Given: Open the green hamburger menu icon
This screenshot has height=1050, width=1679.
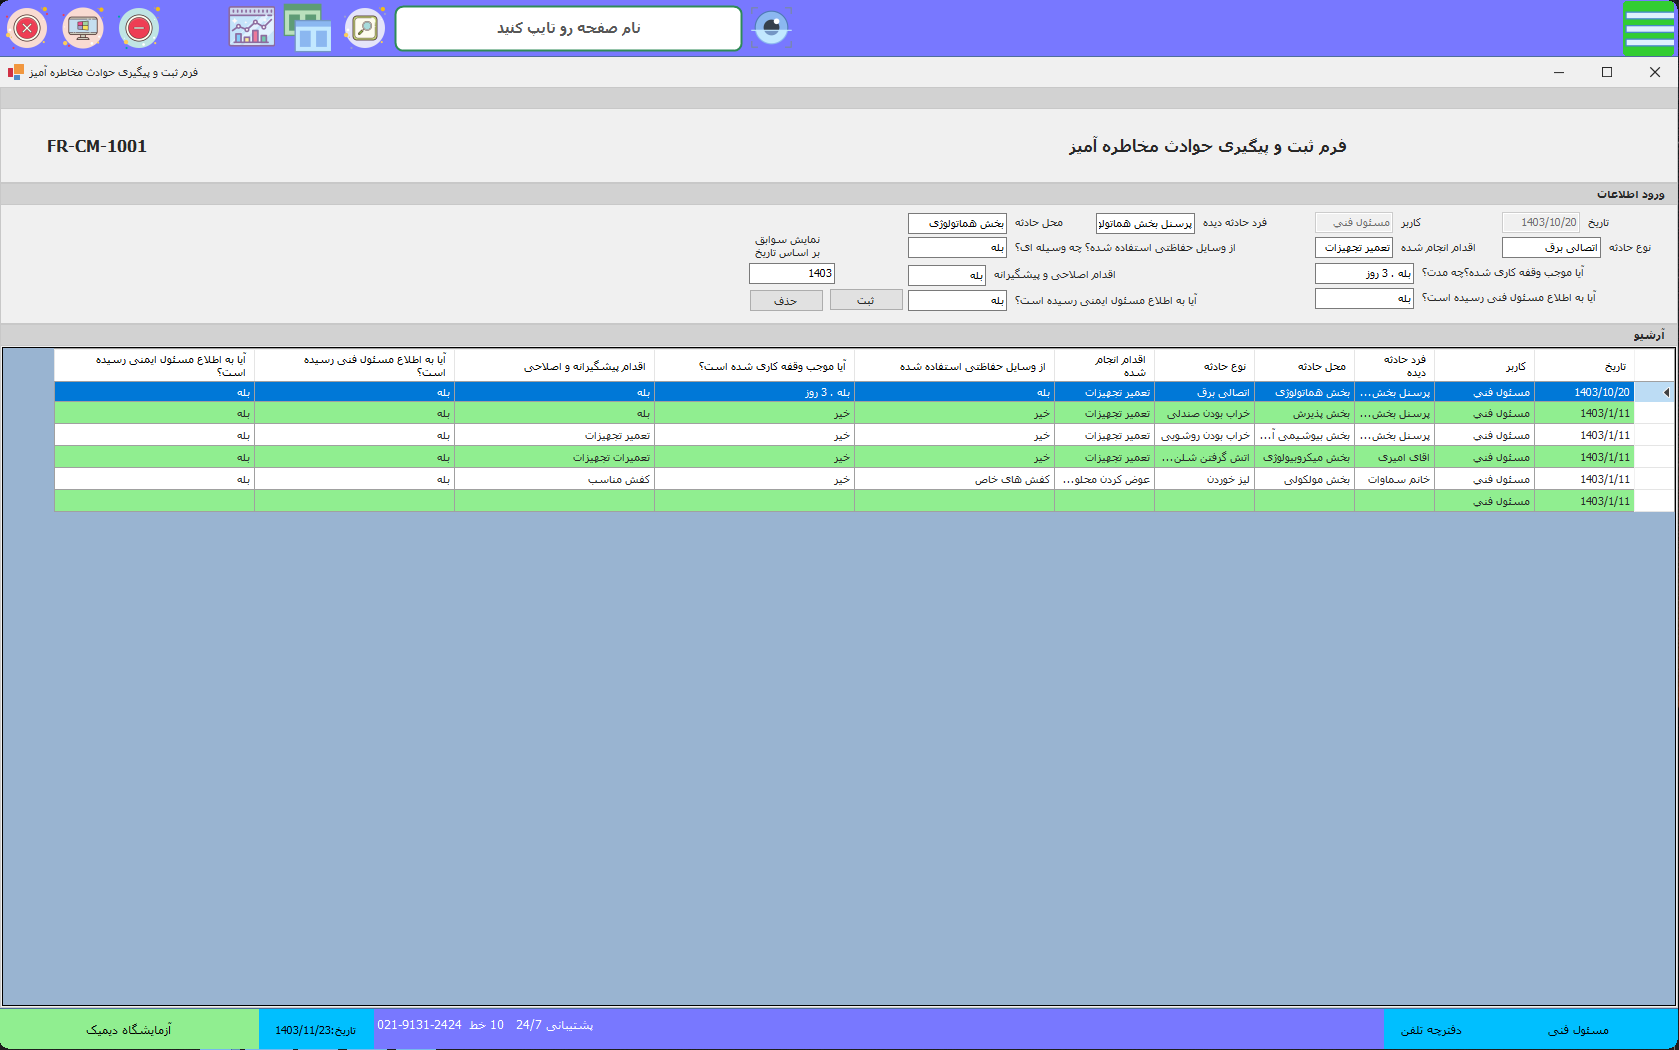Looking at the screenshot, I should pyautogui.click(x=1649, y=28).
